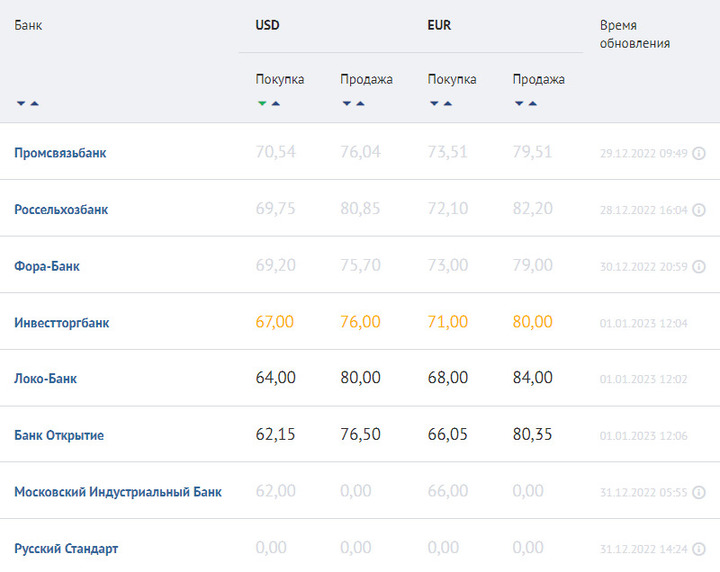Click Продажа header under USD
The image size is (720, 572).
(366, 79)
